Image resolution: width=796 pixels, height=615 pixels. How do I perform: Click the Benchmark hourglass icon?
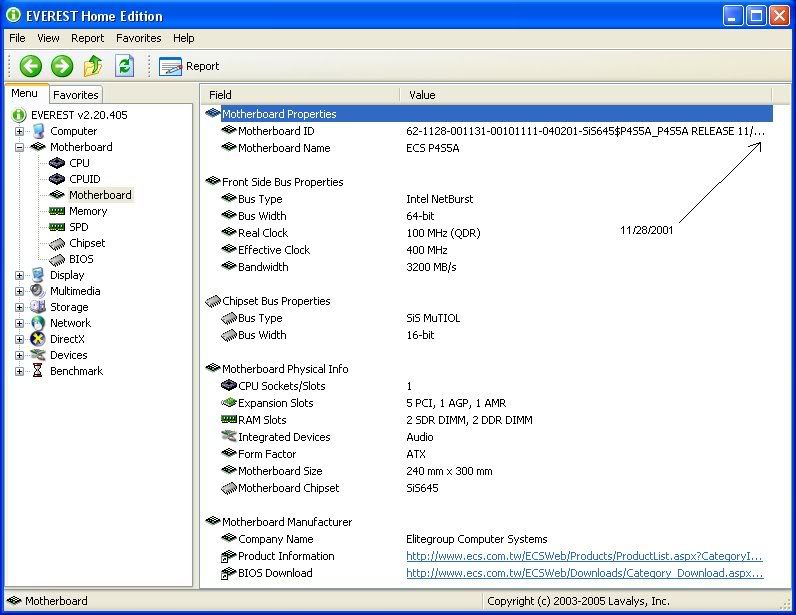(x=38, y=371)
